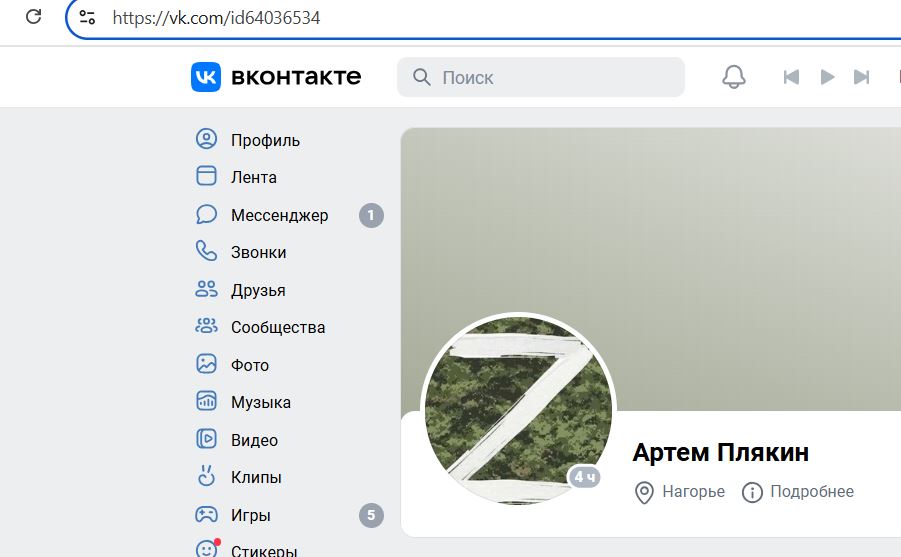Click the location pin icon
The image size is (901, 557).
tap(644, 493)
